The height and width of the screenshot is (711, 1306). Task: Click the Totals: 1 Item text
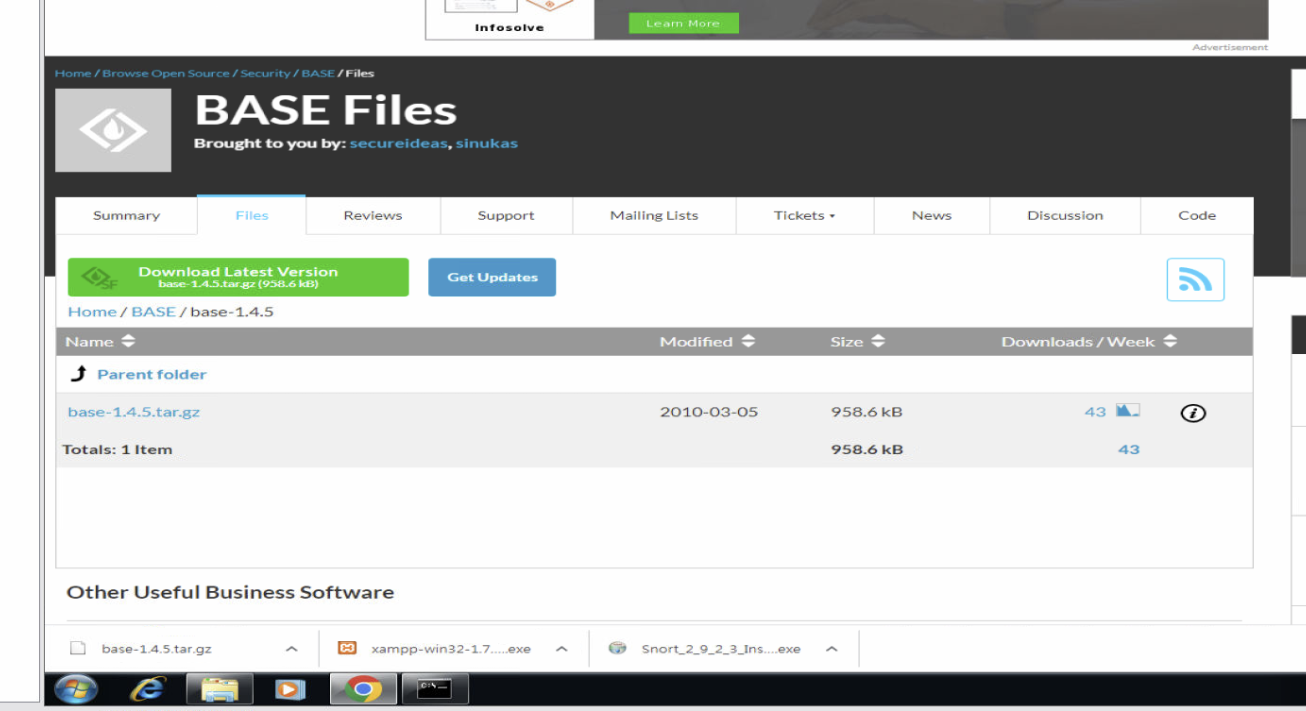(117, 449)
